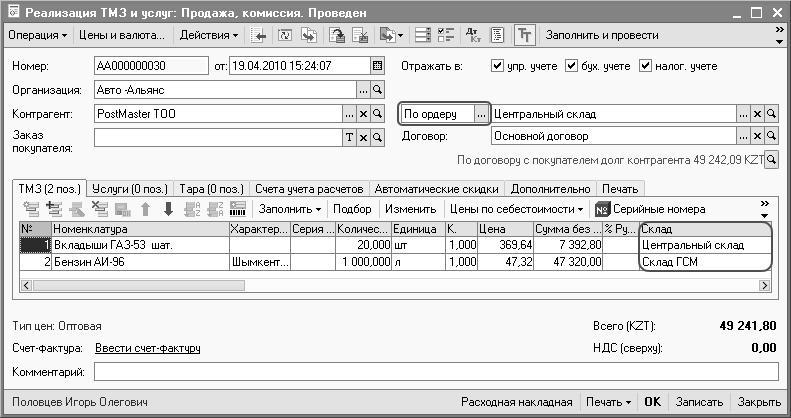Click the calendar icon beside the date field

point(377,66)
